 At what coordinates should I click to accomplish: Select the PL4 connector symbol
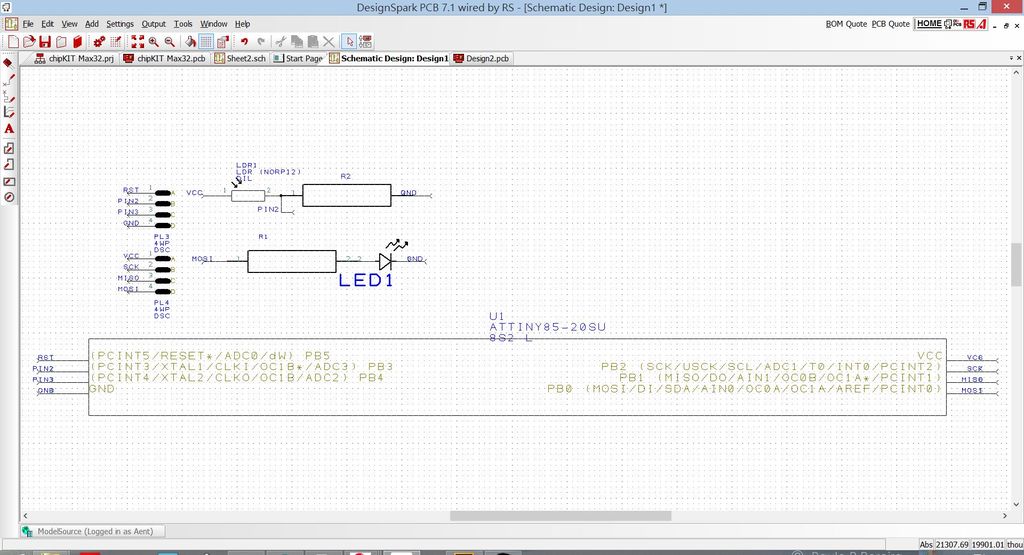coord(163,275)
